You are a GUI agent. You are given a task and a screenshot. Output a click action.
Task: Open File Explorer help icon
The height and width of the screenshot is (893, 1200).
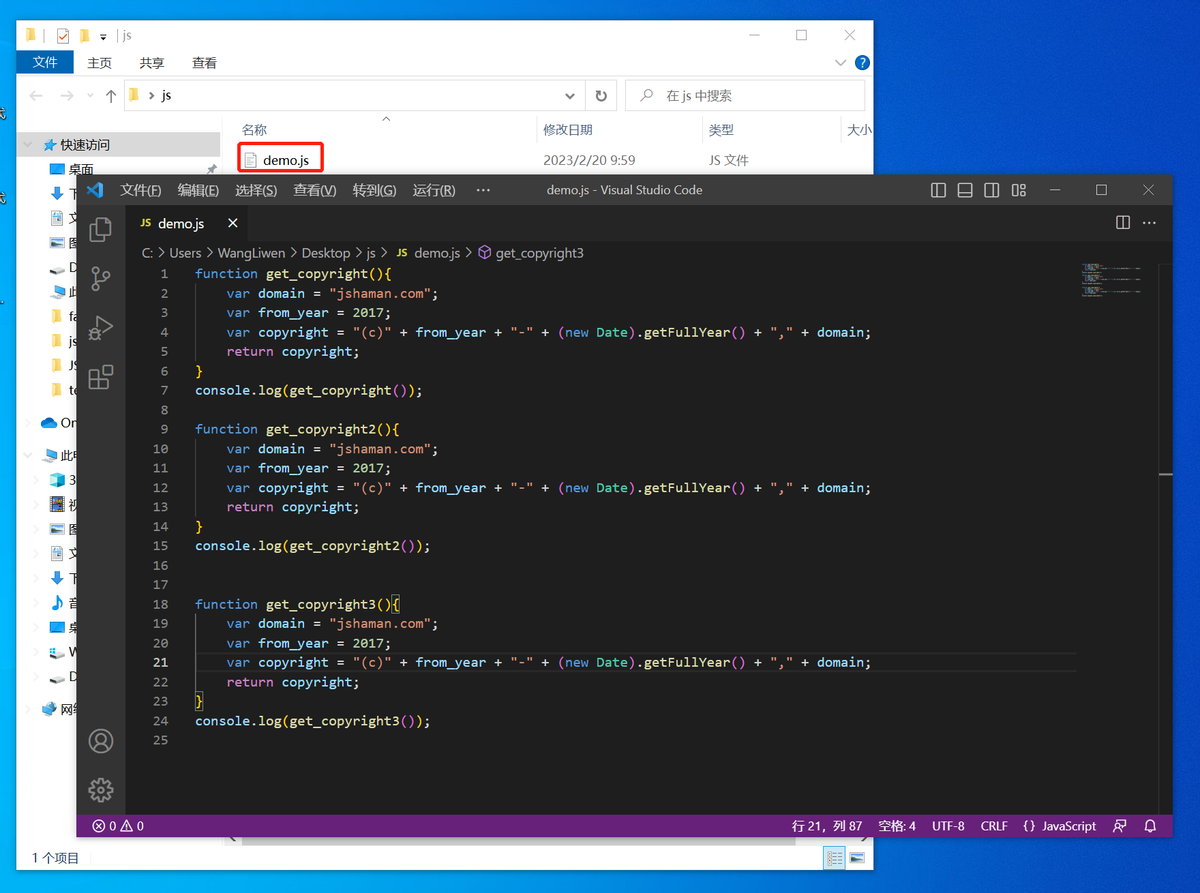[x=862, y=62]
